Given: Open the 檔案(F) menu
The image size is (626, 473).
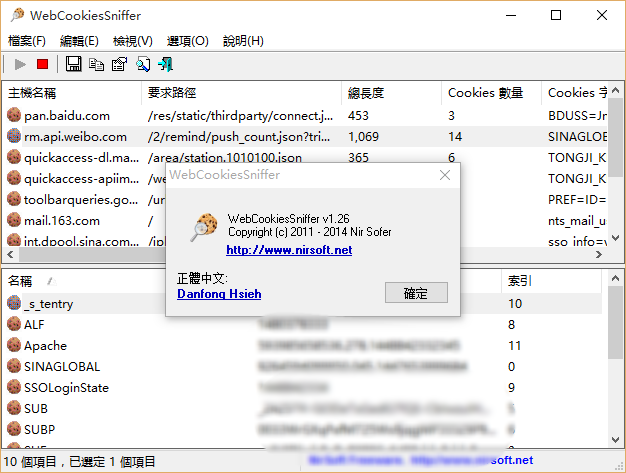Looking at the screenshot, I should [27, 41].
